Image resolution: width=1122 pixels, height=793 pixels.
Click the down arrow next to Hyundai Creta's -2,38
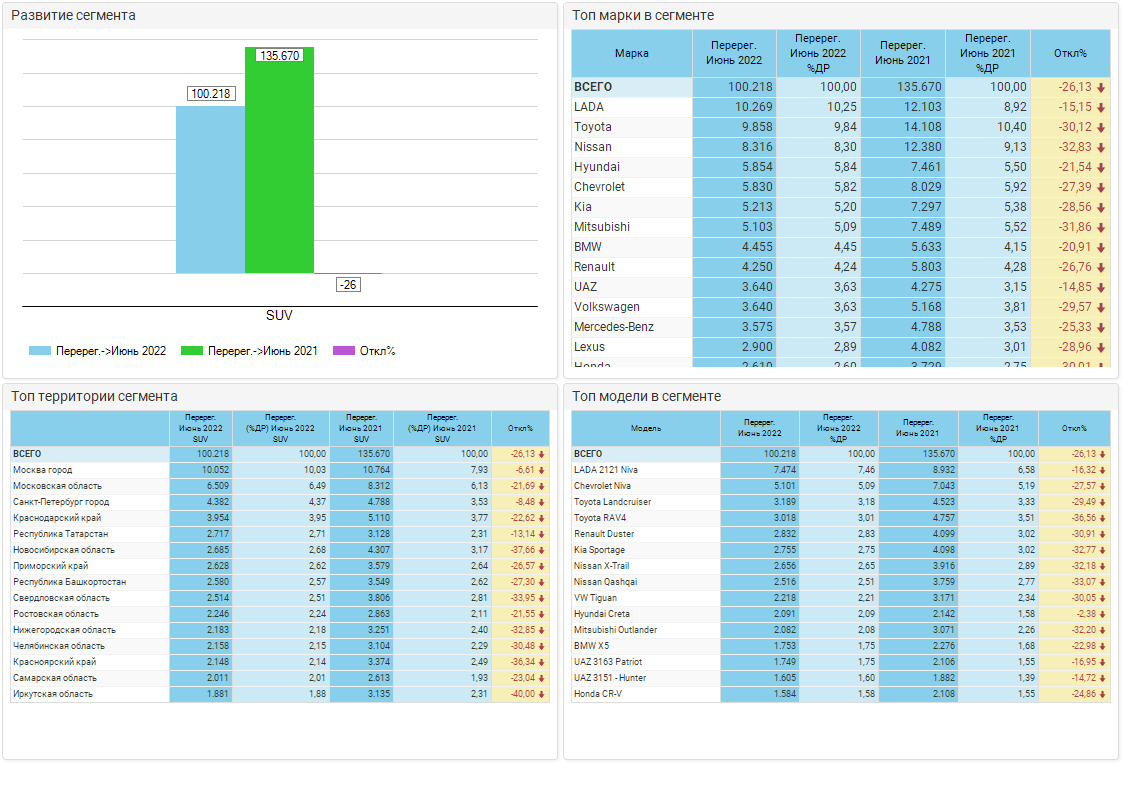coord(1103,614)
